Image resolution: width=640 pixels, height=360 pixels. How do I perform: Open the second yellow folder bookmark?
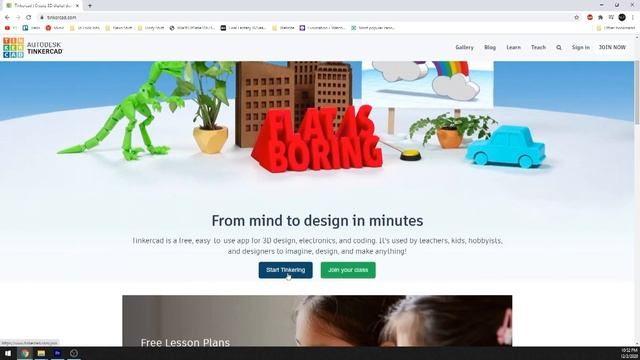[x=119, y=28]
